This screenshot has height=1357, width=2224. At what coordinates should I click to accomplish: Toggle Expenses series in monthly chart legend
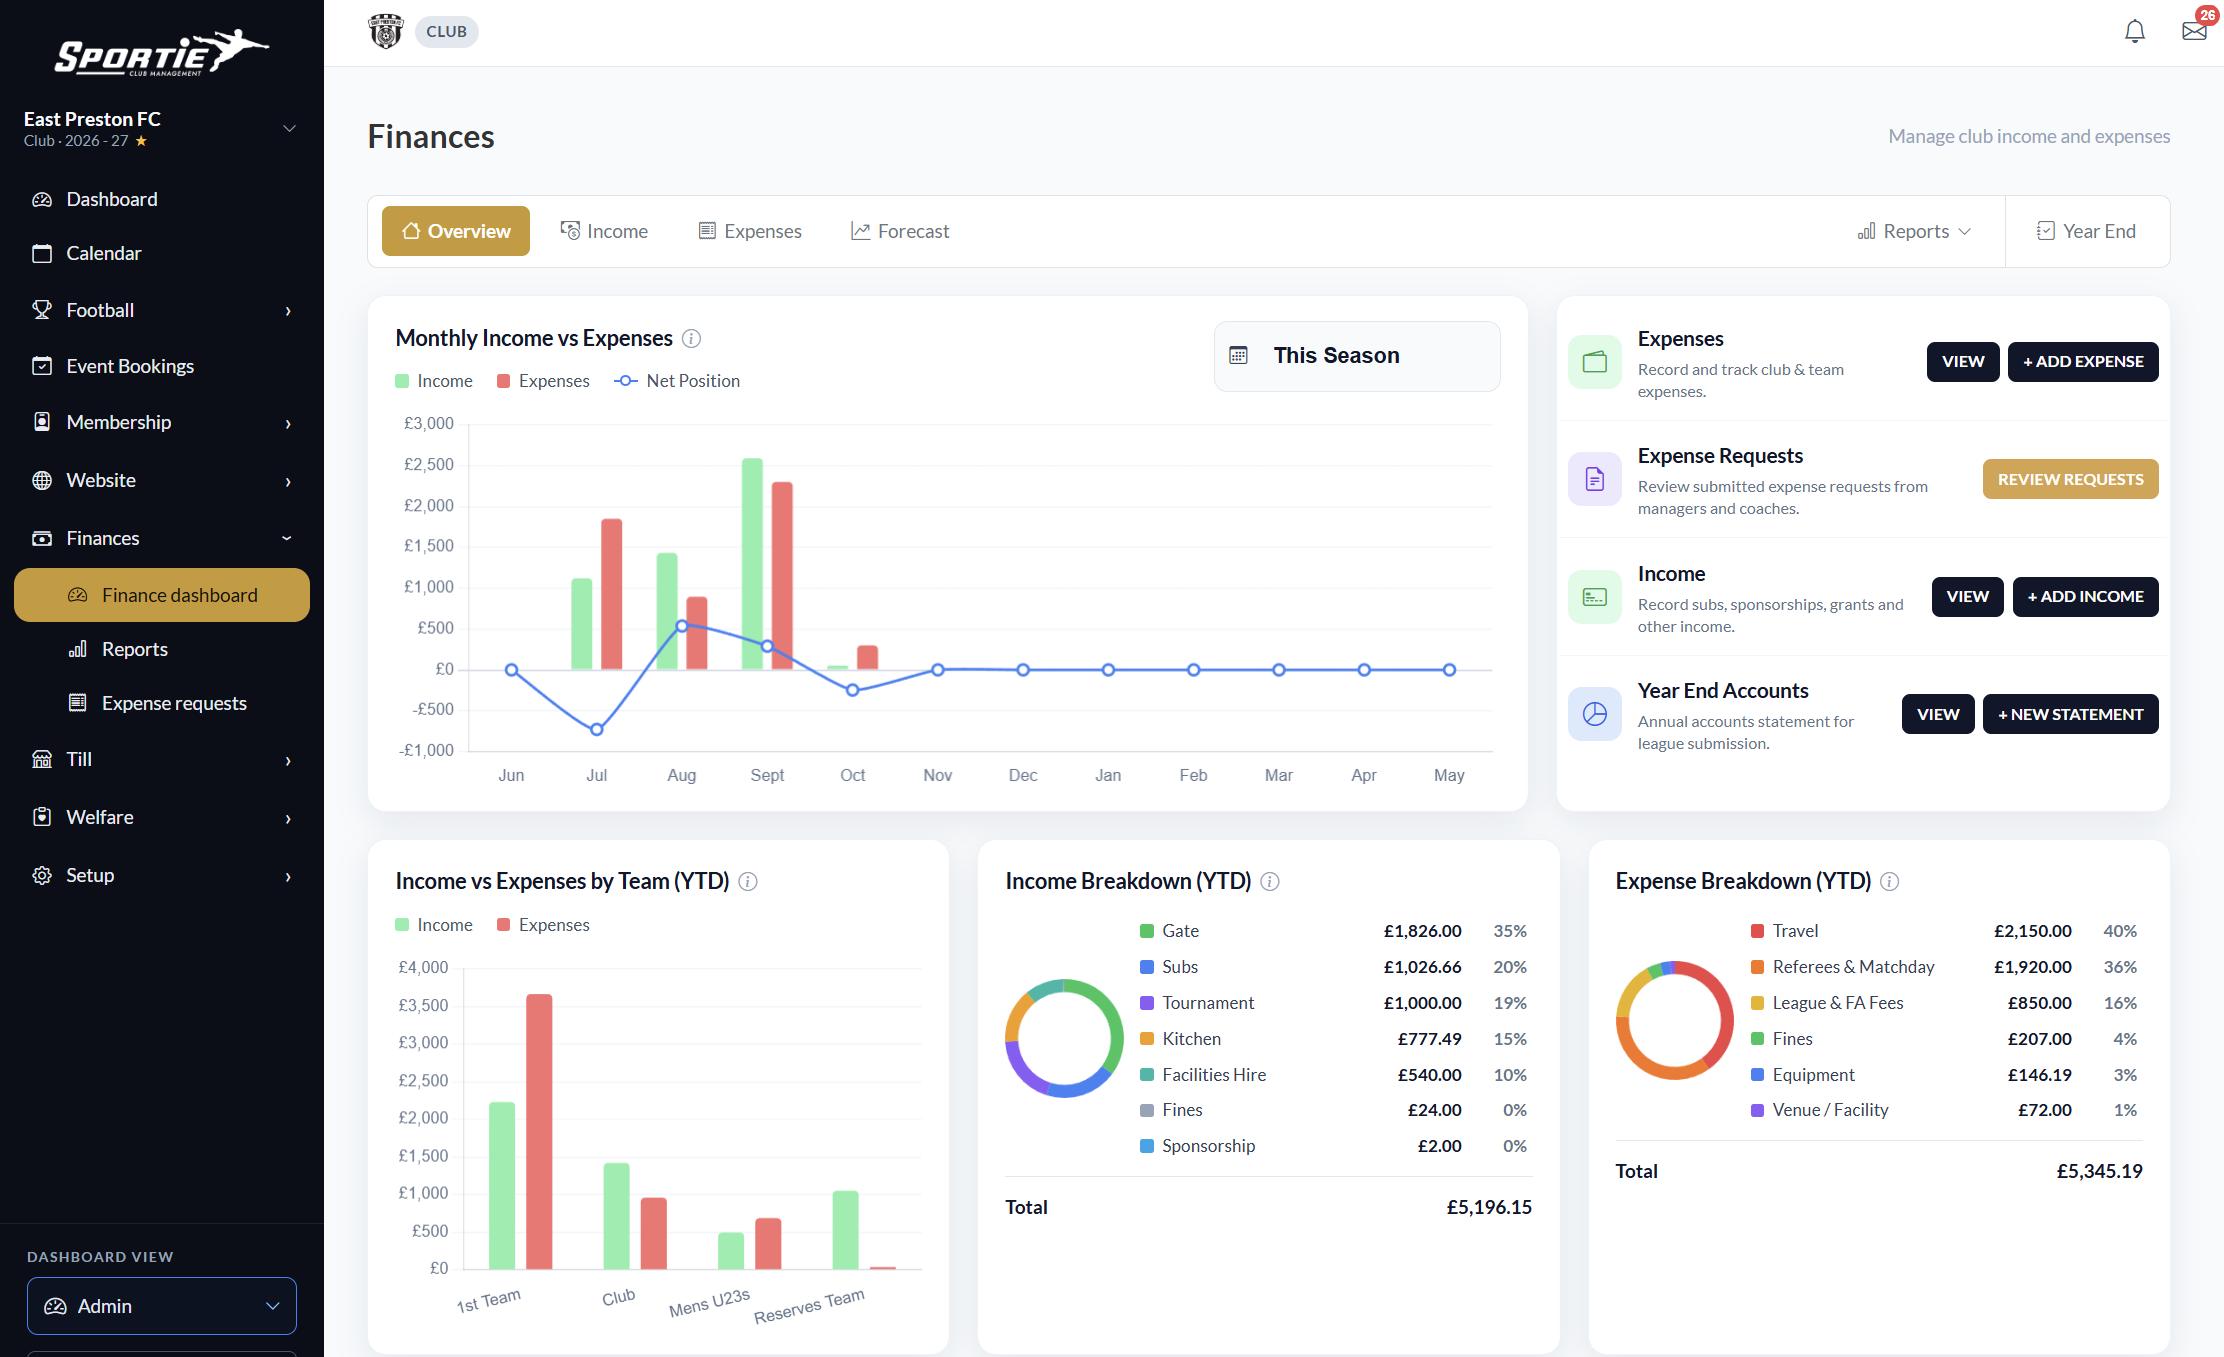point(543,381)
